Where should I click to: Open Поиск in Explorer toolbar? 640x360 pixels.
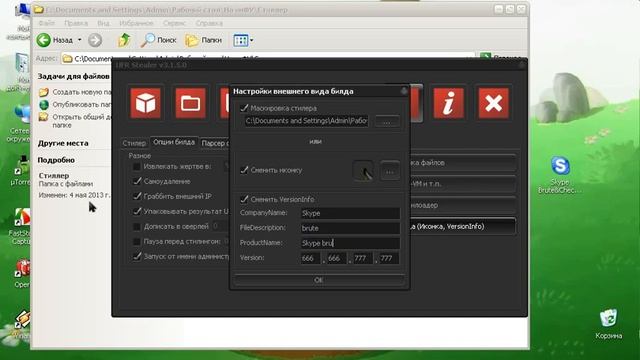[x=158, y=40]
